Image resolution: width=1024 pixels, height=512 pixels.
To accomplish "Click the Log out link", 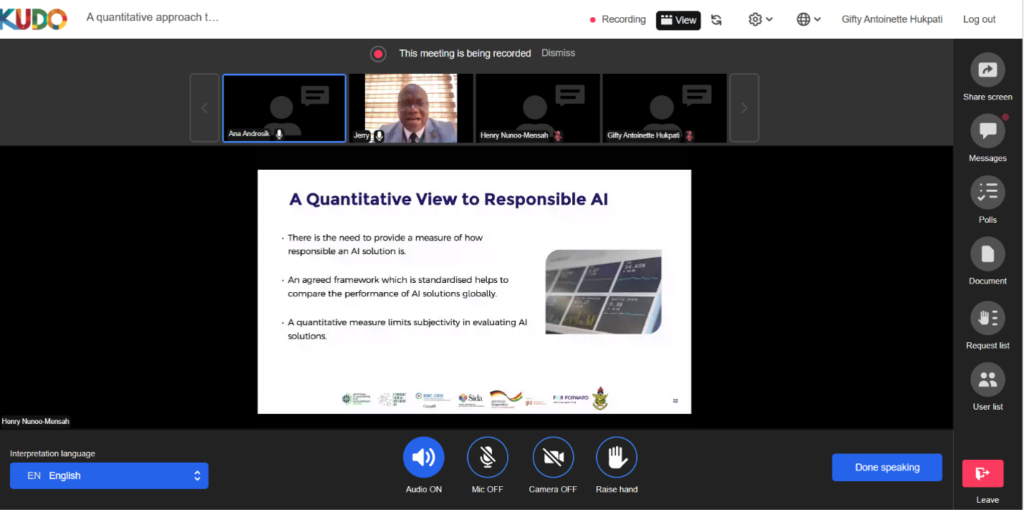I will [978, 20].
